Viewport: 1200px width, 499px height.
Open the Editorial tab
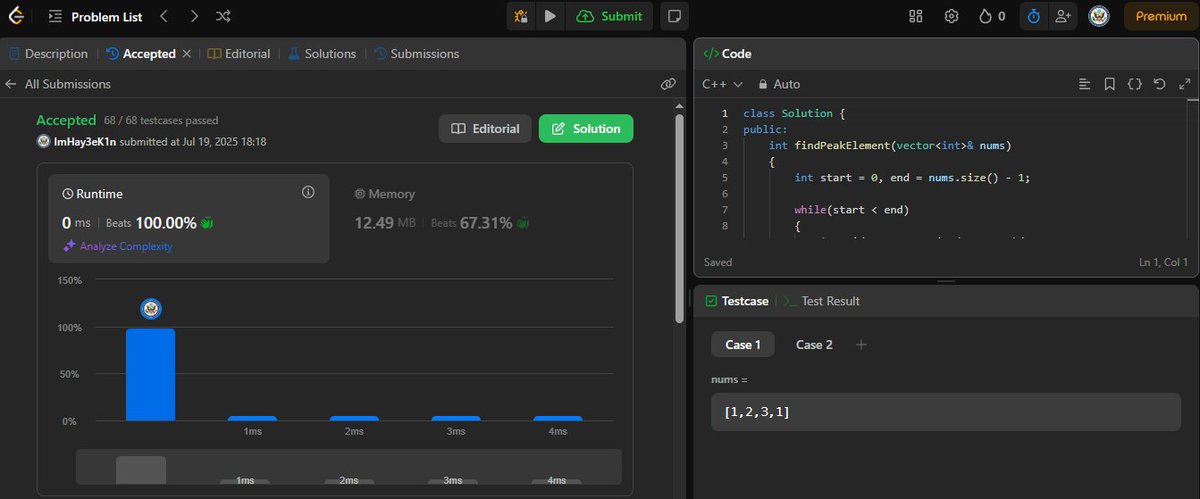[x=239, y=54]
